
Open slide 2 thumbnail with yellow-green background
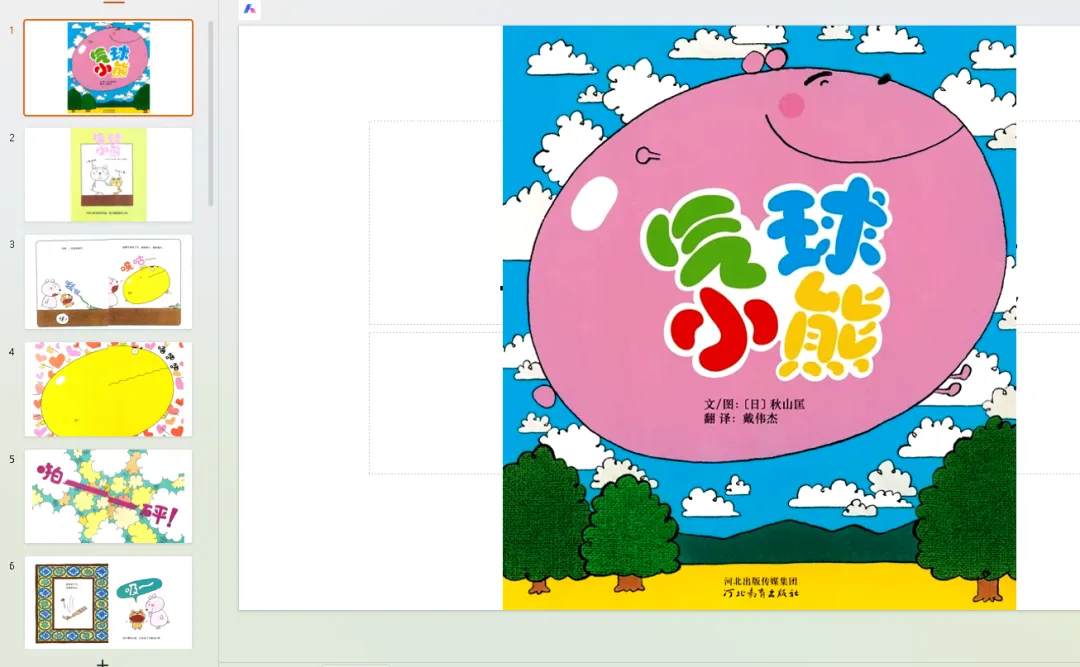(x=108, y=174)
